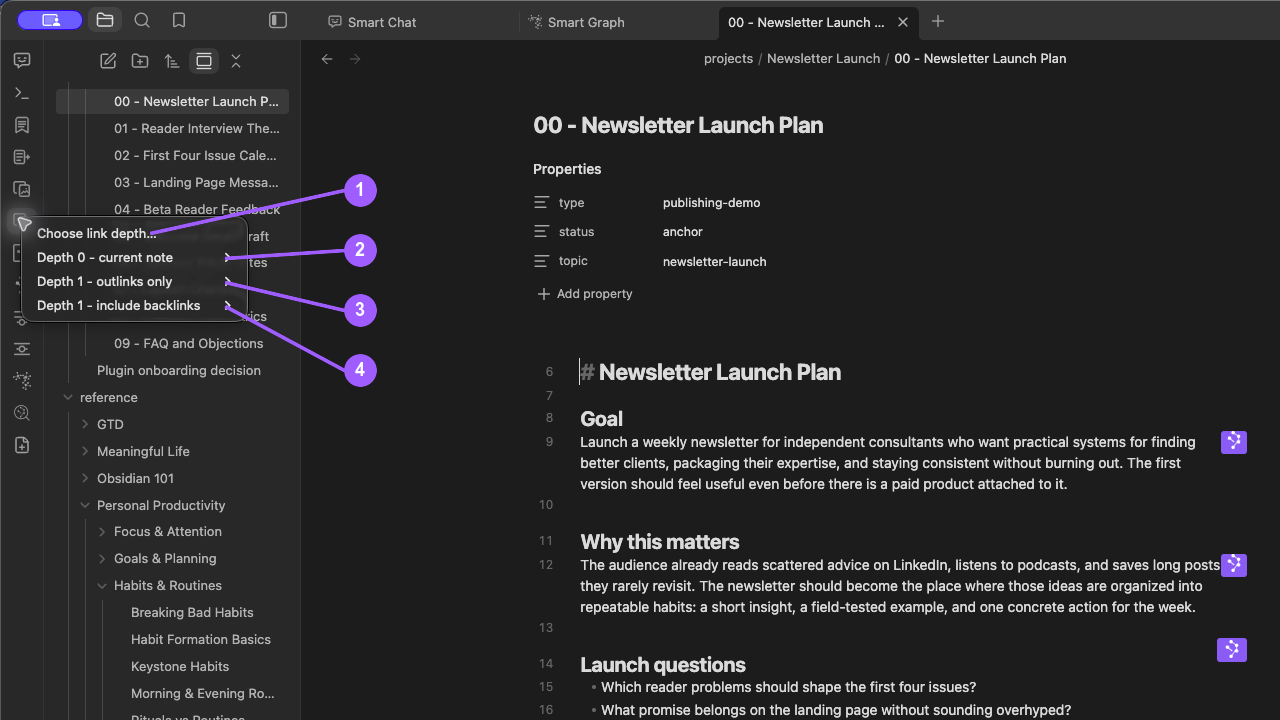Open the file explorer folder icon
1280x720 pixels.
coord(105,20)
